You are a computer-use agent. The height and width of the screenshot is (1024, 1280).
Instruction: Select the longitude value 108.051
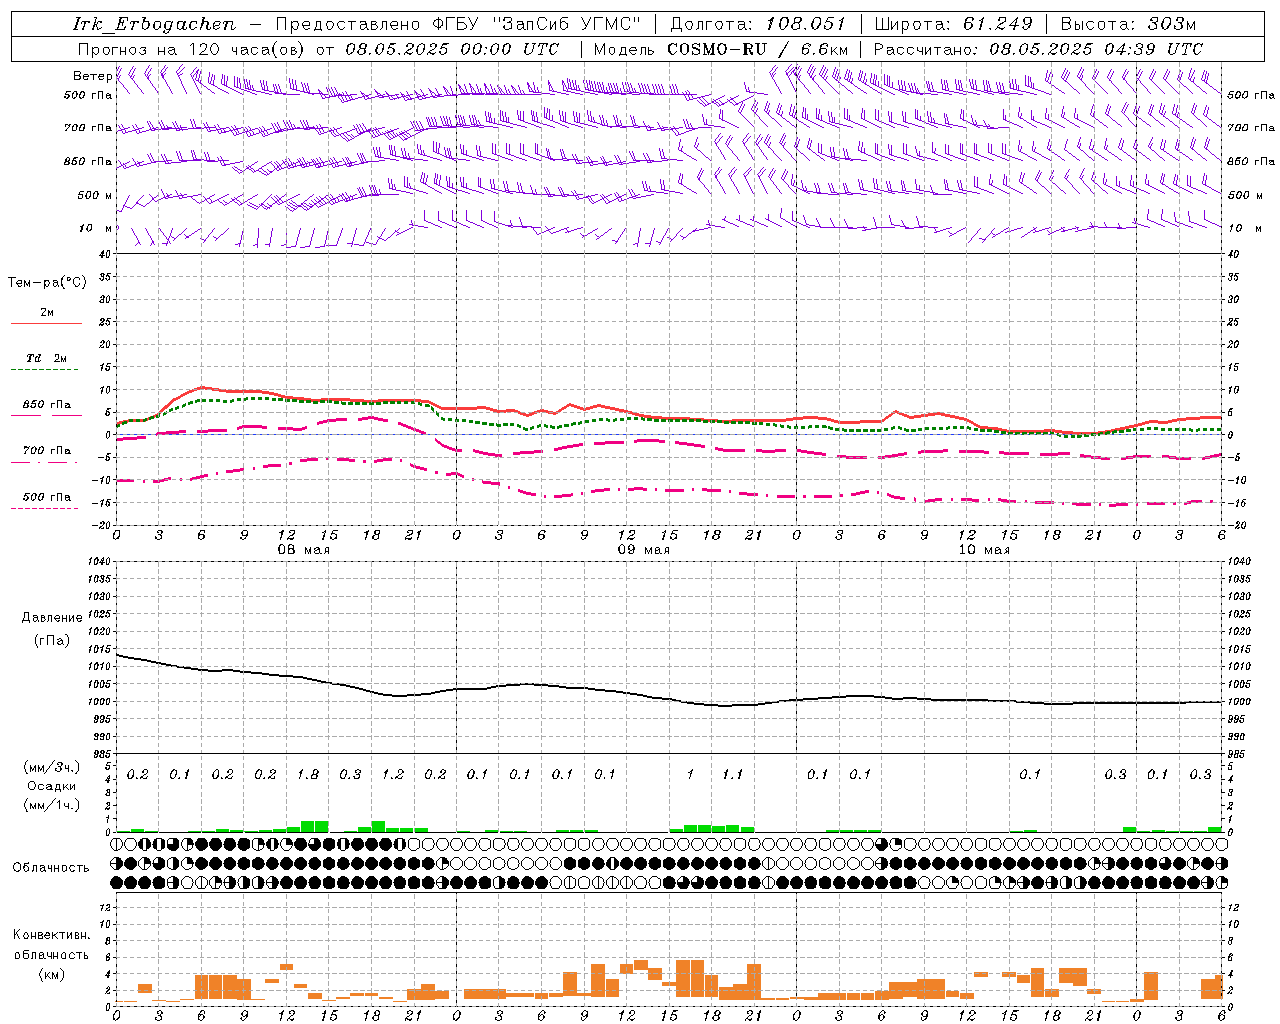(806, 24)
